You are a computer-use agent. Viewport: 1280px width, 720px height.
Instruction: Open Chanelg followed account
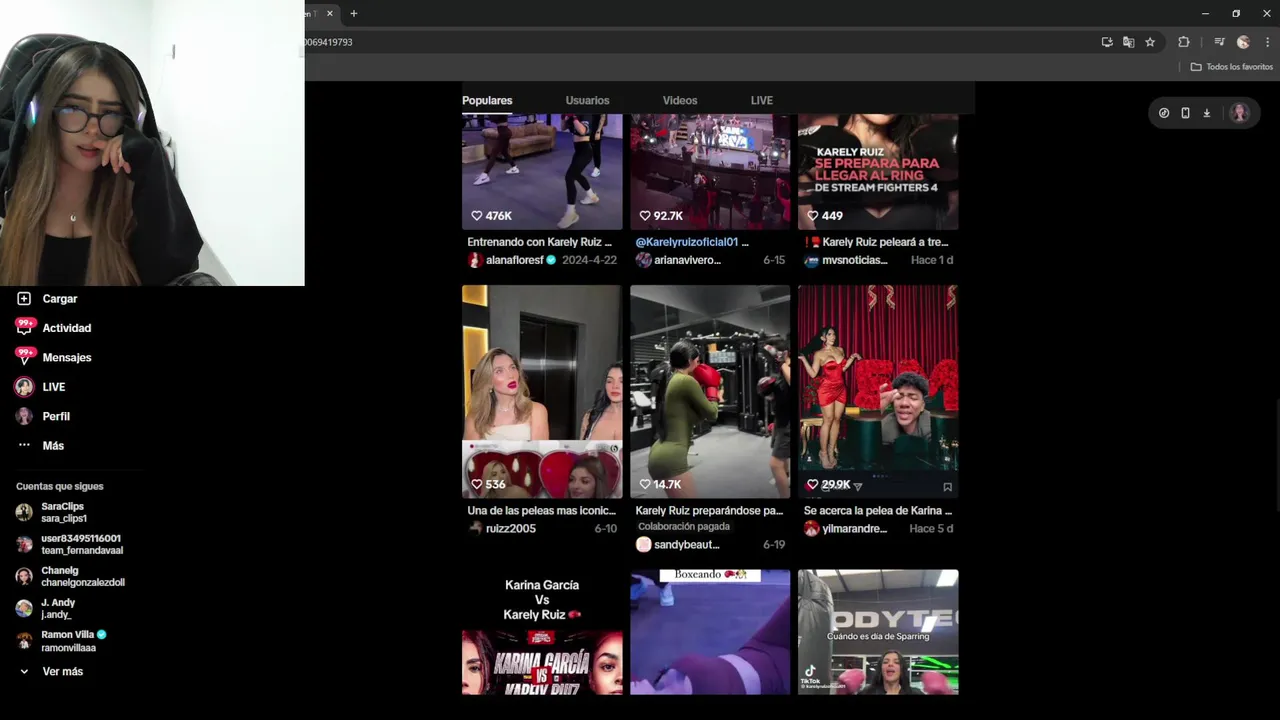[70, 576]
